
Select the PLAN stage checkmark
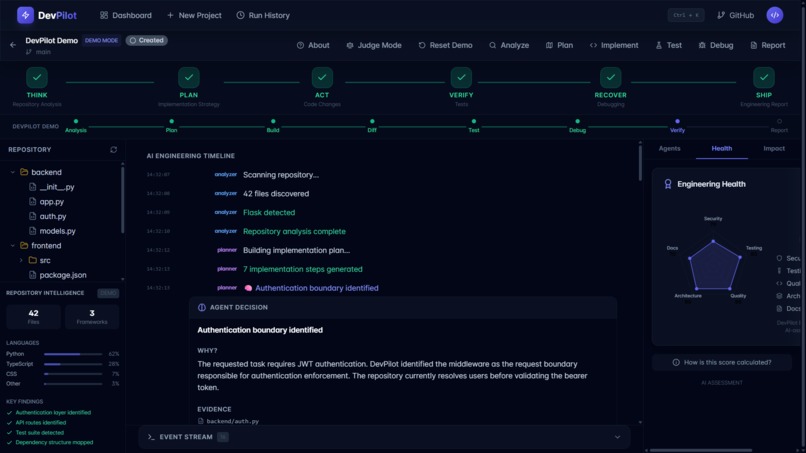click(189, 78)
